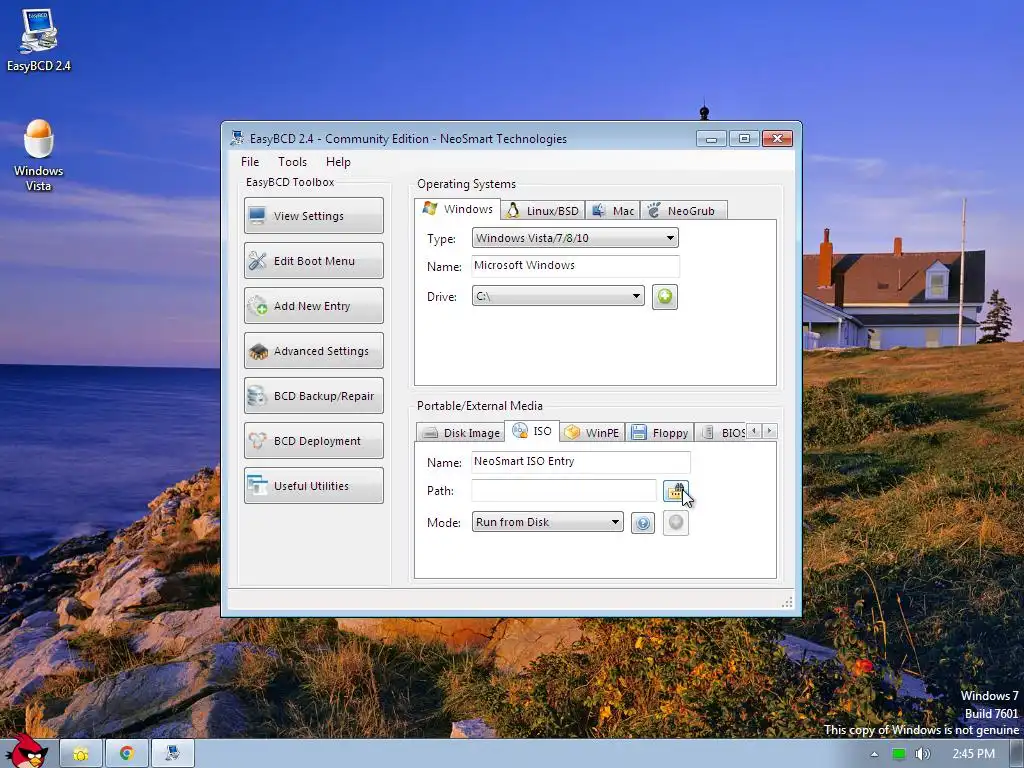Screen dimensions: 1024x768
Task: Open Useful Utilities
Action: 313,486
